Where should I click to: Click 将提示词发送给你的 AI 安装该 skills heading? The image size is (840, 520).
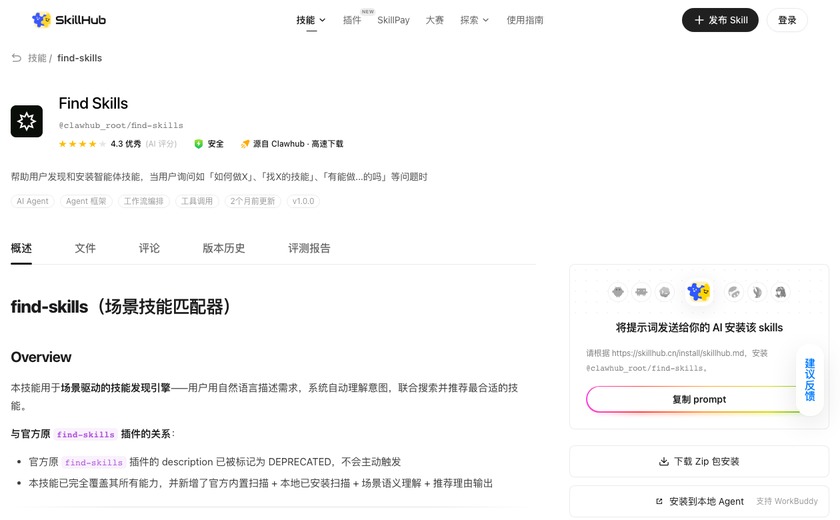click(x=699, y=327)
